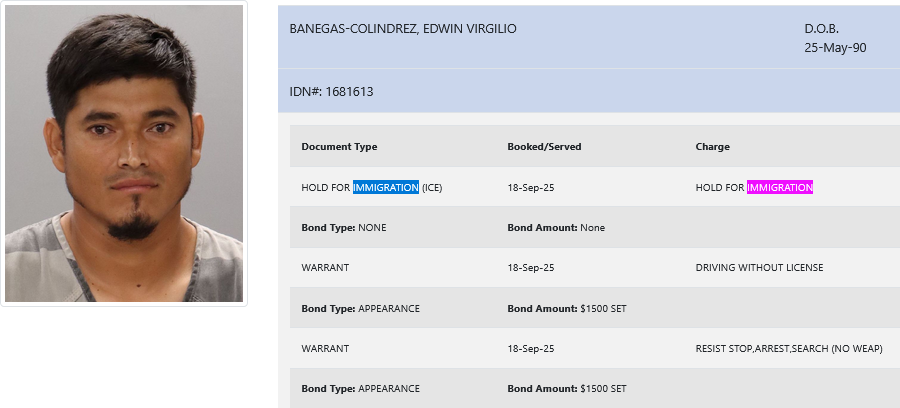Click the 18-Sep-25 date in immigration hold row
The width and height of the screenshot is (900, 408).
point(531,187)
